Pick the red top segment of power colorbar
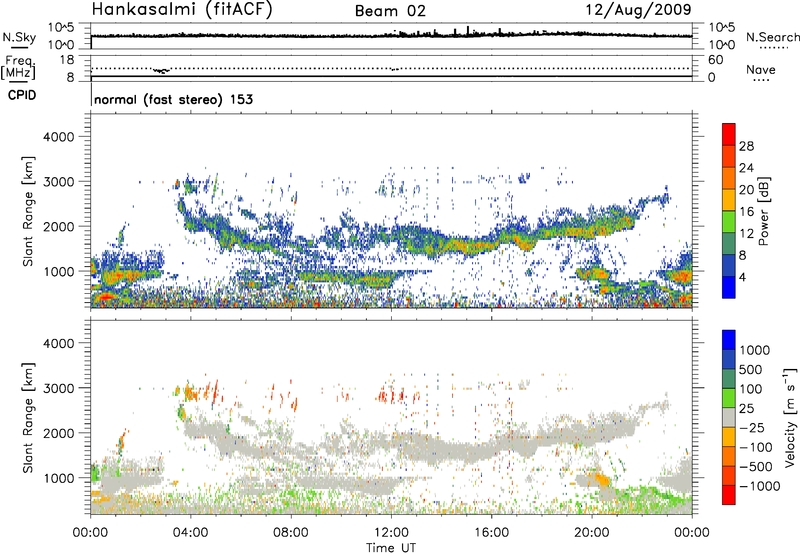The width and height of the screenshot is (800, 554). point(729,134)
